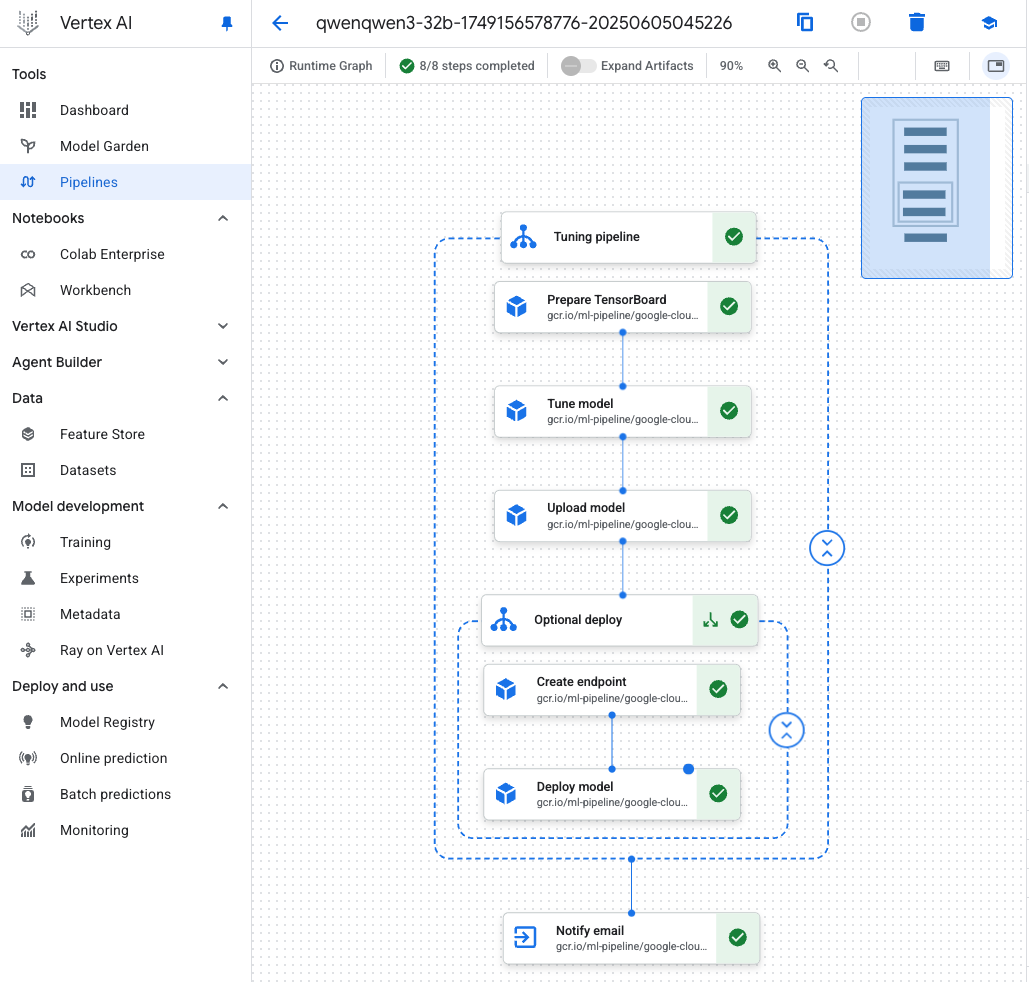Click the back arrow next to pipeline name
This screenshot has width=1029, height=982.
280,23
